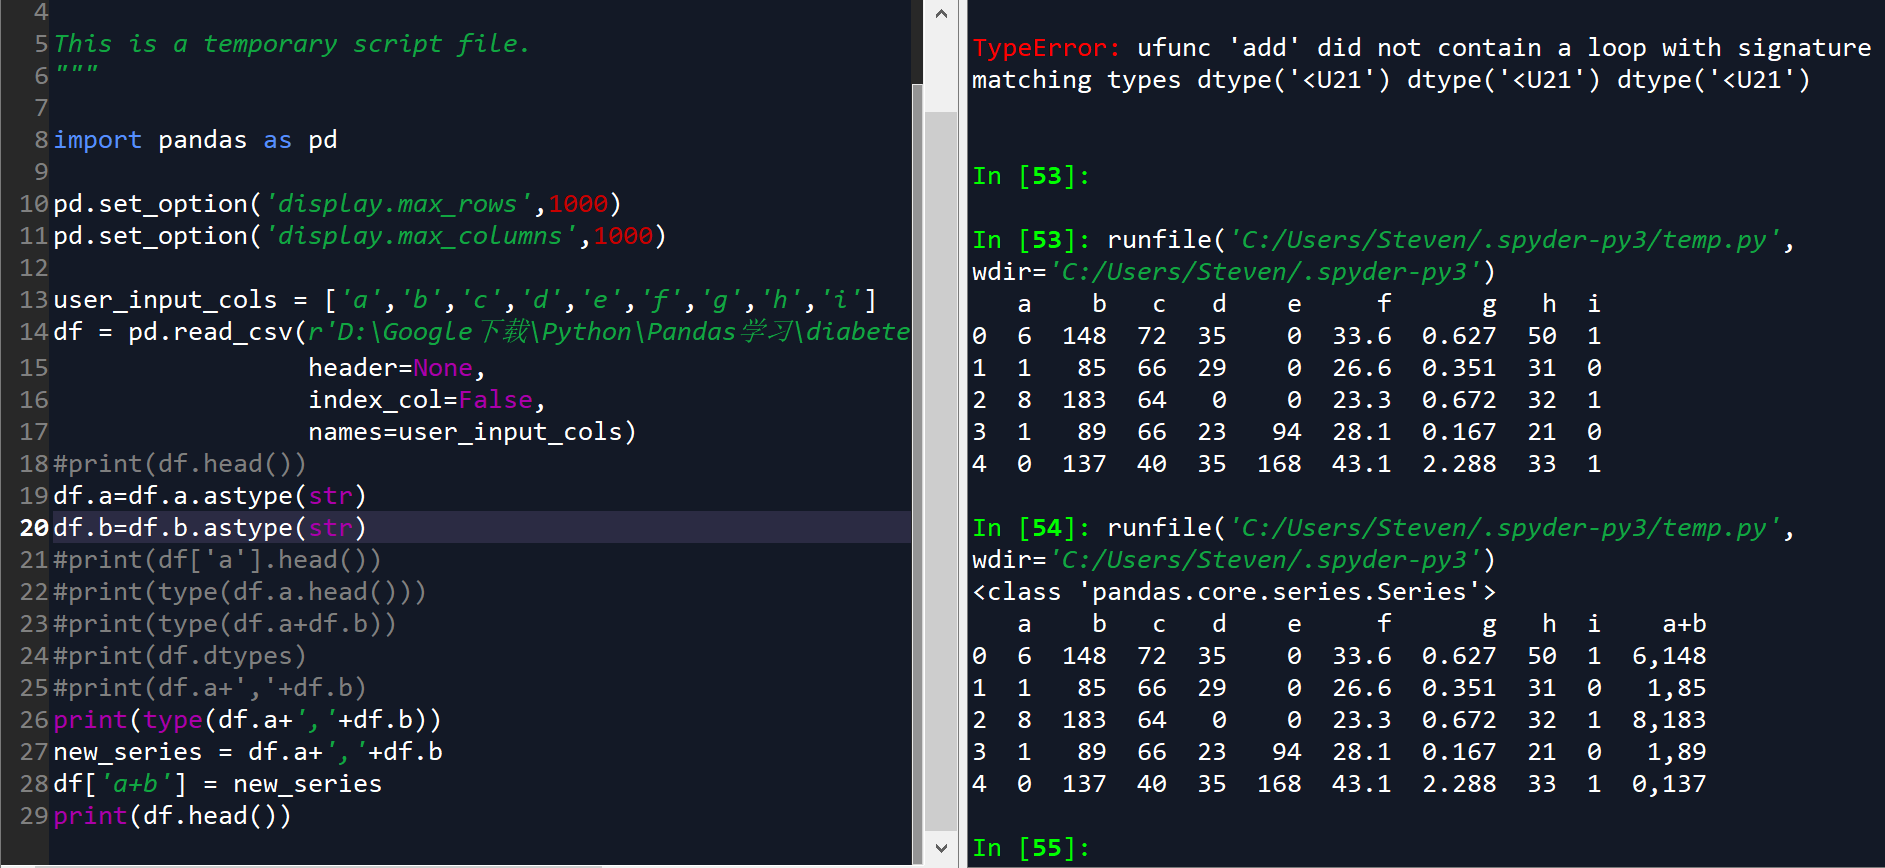Click df.a=df.a.astype(str) on line 19
This screenshot has height=868, width=1885.
(x=210, y=496)
